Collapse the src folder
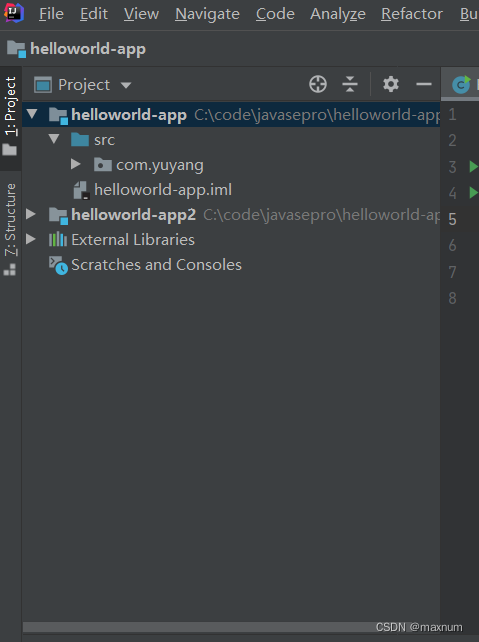Image resolution: width=479 pixels, height=642 pixels. 54,139
